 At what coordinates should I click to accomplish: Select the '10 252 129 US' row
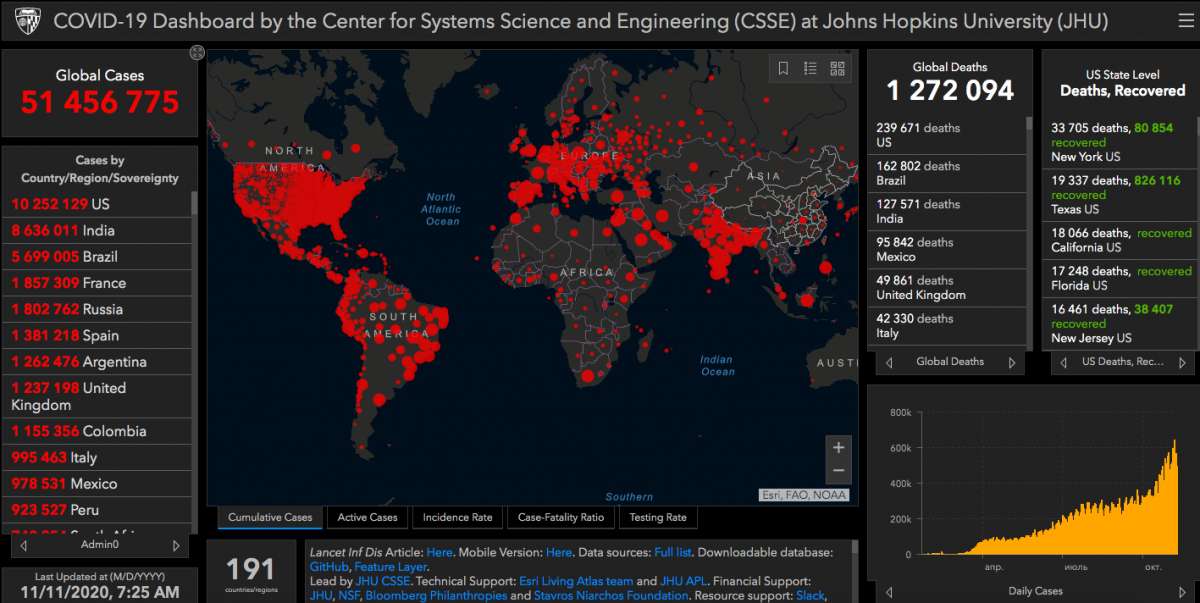tap(97, 204)
